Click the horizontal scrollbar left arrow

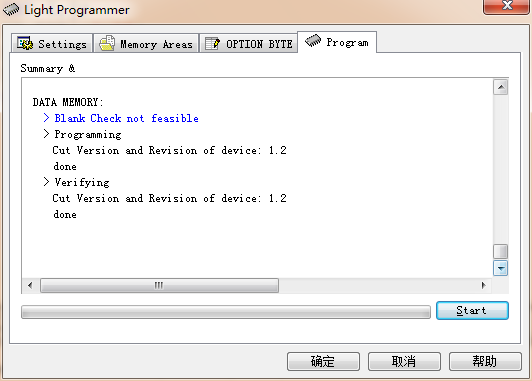[30, 285]
